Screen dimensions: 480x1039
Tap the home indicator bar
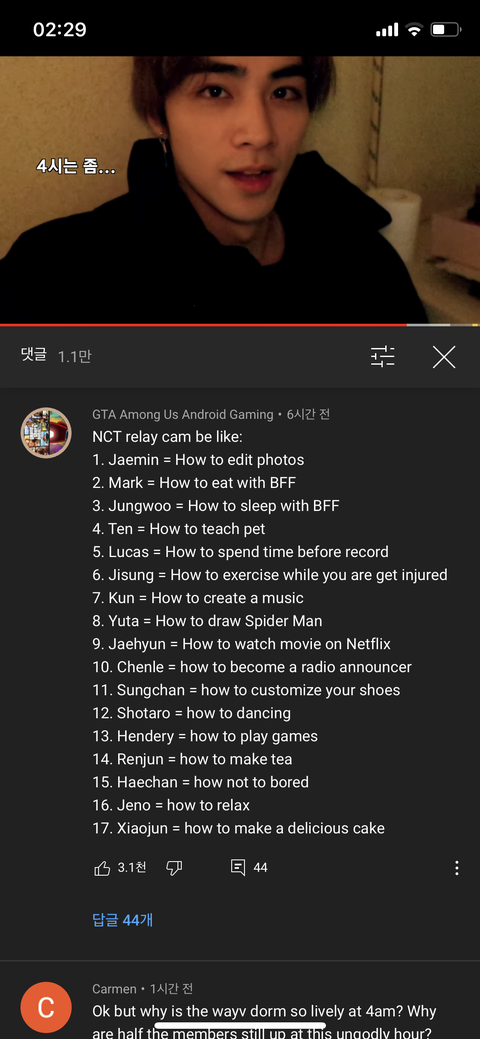240,1026
